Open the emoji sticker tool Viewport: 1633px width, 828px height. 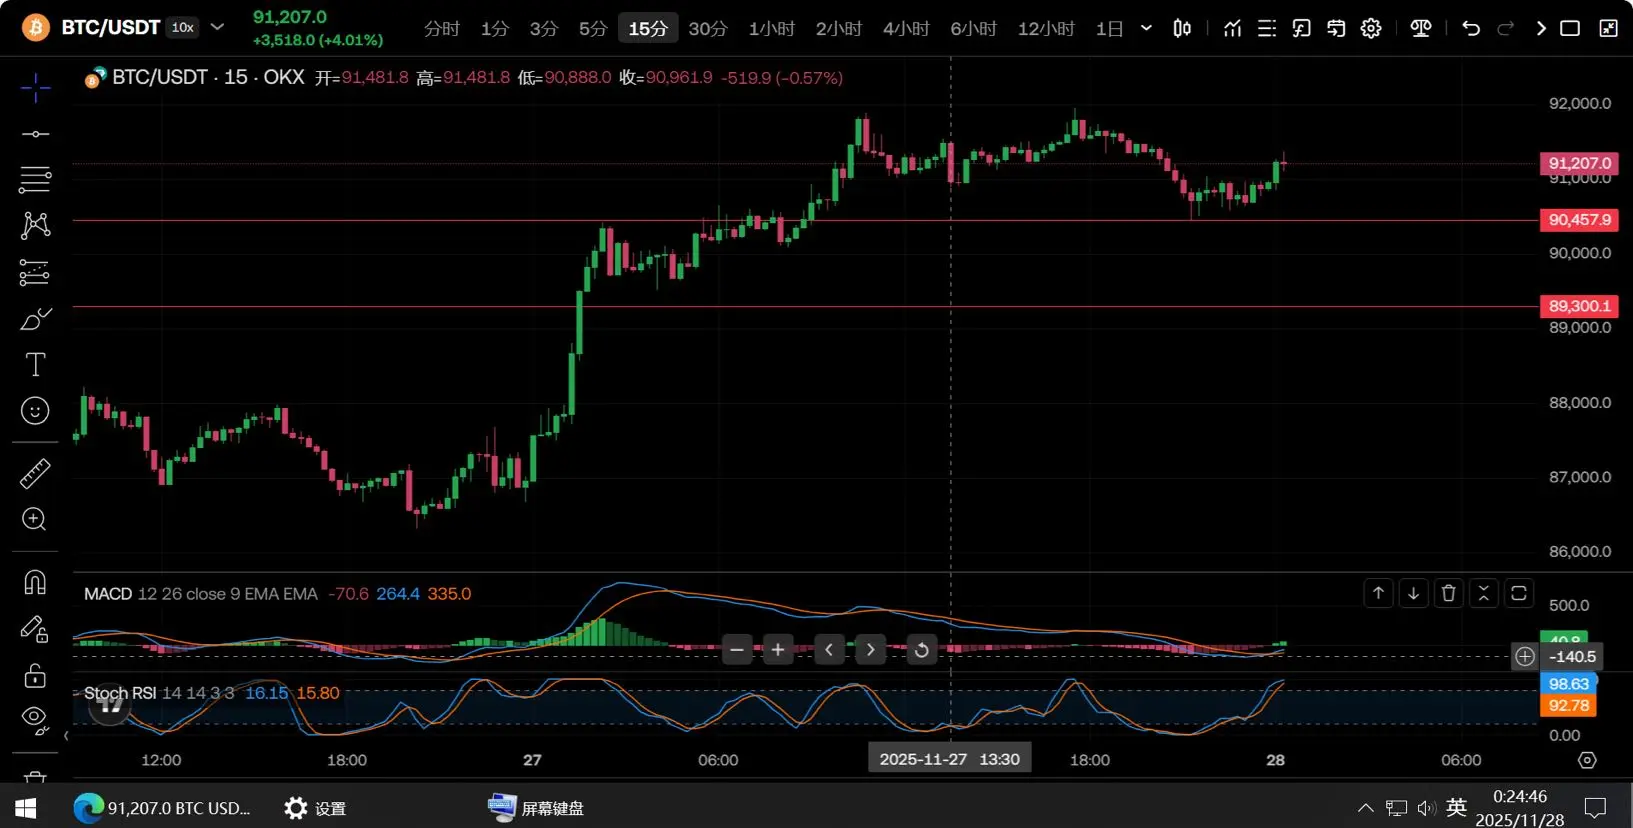(35, 411)
